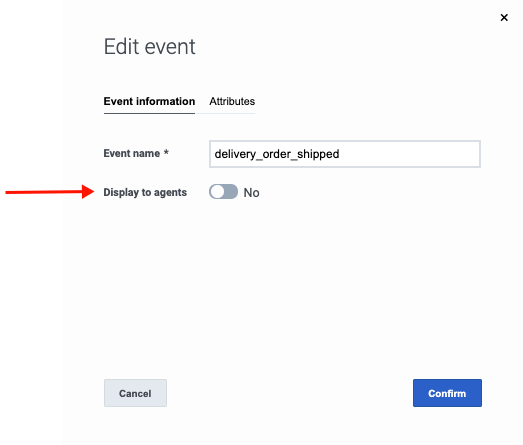Click the 'Edit event' dialog heading

(149, 46)
